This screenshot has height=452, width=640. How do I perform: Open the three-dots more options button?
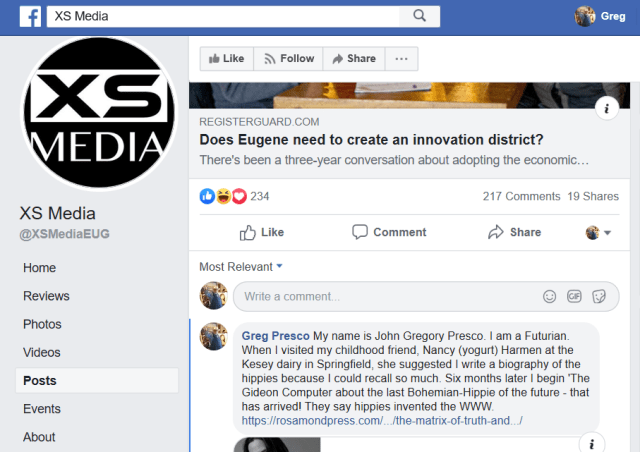[x=401, y=59]
